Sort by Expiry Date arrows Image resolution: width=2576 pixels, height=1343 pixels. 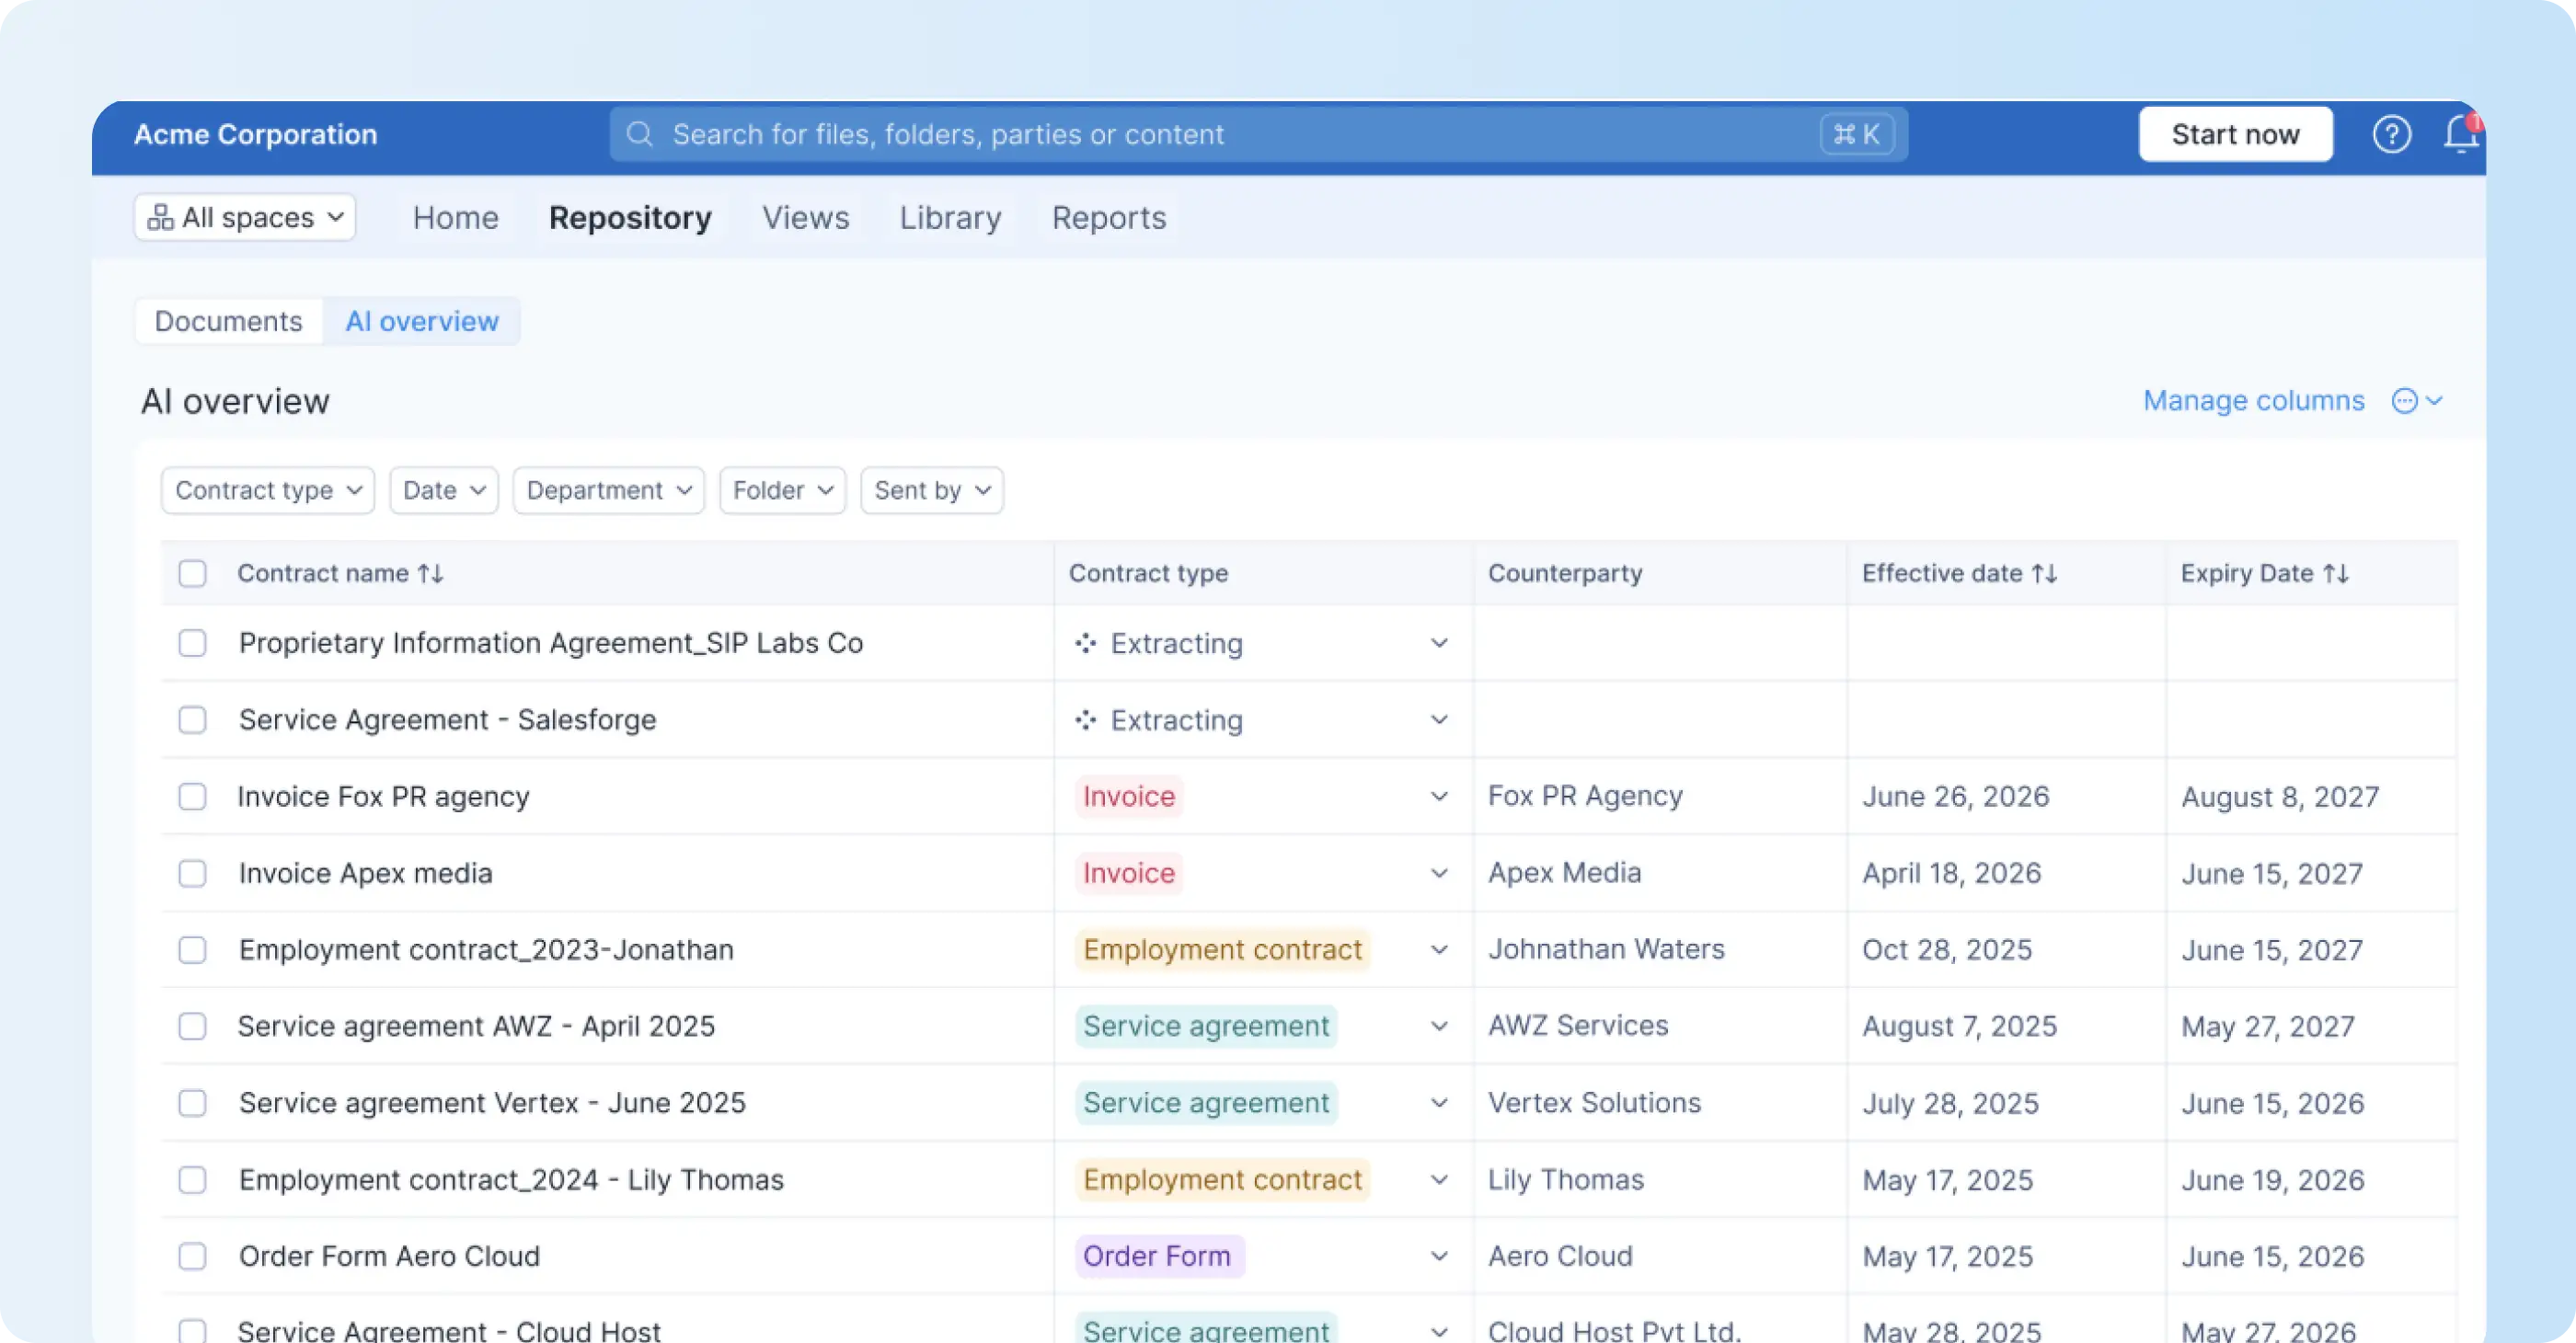tap(2336, 574)
